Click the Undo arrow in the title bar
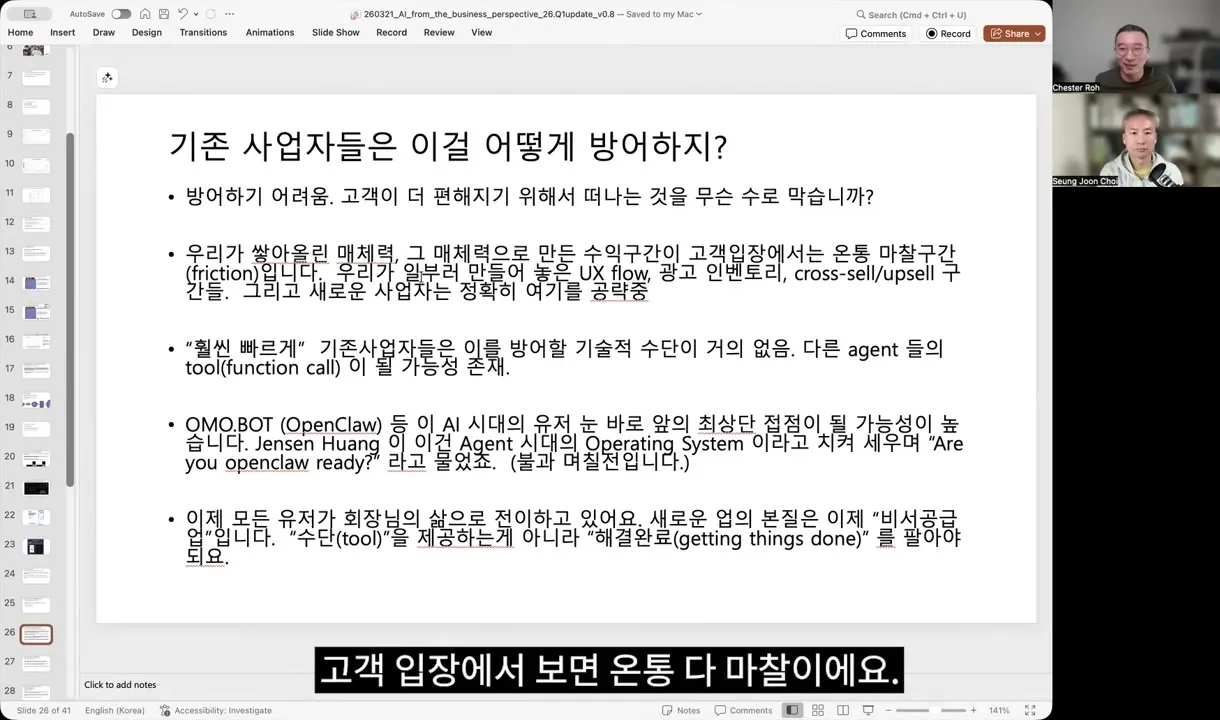Viewport: 1220px width, 720px height. click(x=180, y=13)
